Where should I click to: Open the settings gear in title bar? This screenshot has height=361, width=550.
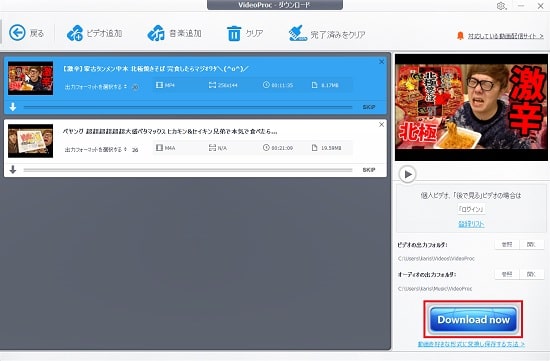click(x=501, y=6)
